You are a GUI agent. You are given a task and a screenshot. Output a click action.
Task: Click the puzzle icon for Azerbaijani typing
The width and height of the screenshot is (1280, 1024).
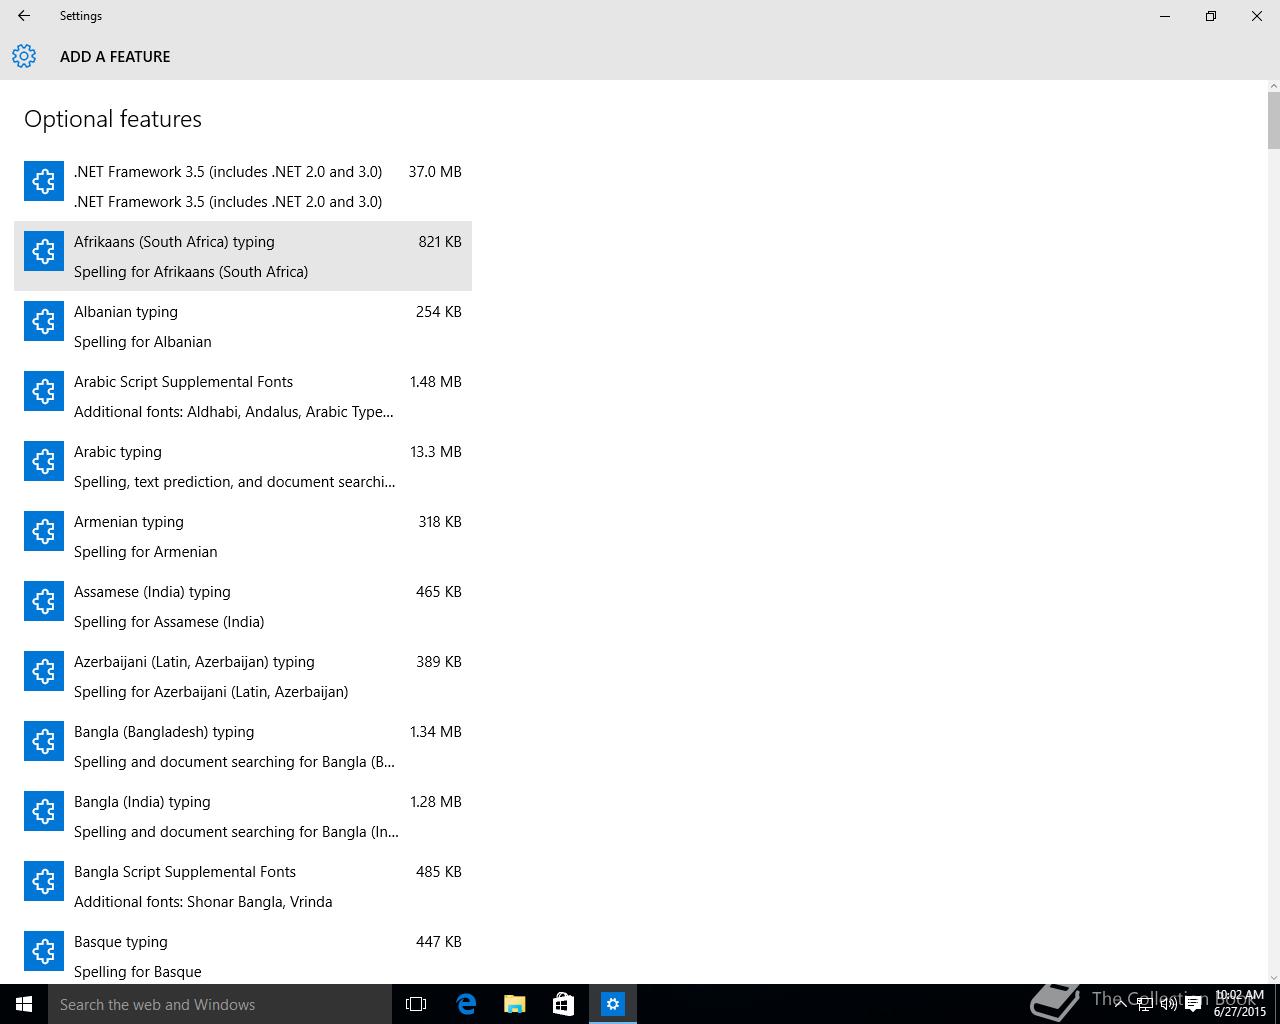pos(44,671)
